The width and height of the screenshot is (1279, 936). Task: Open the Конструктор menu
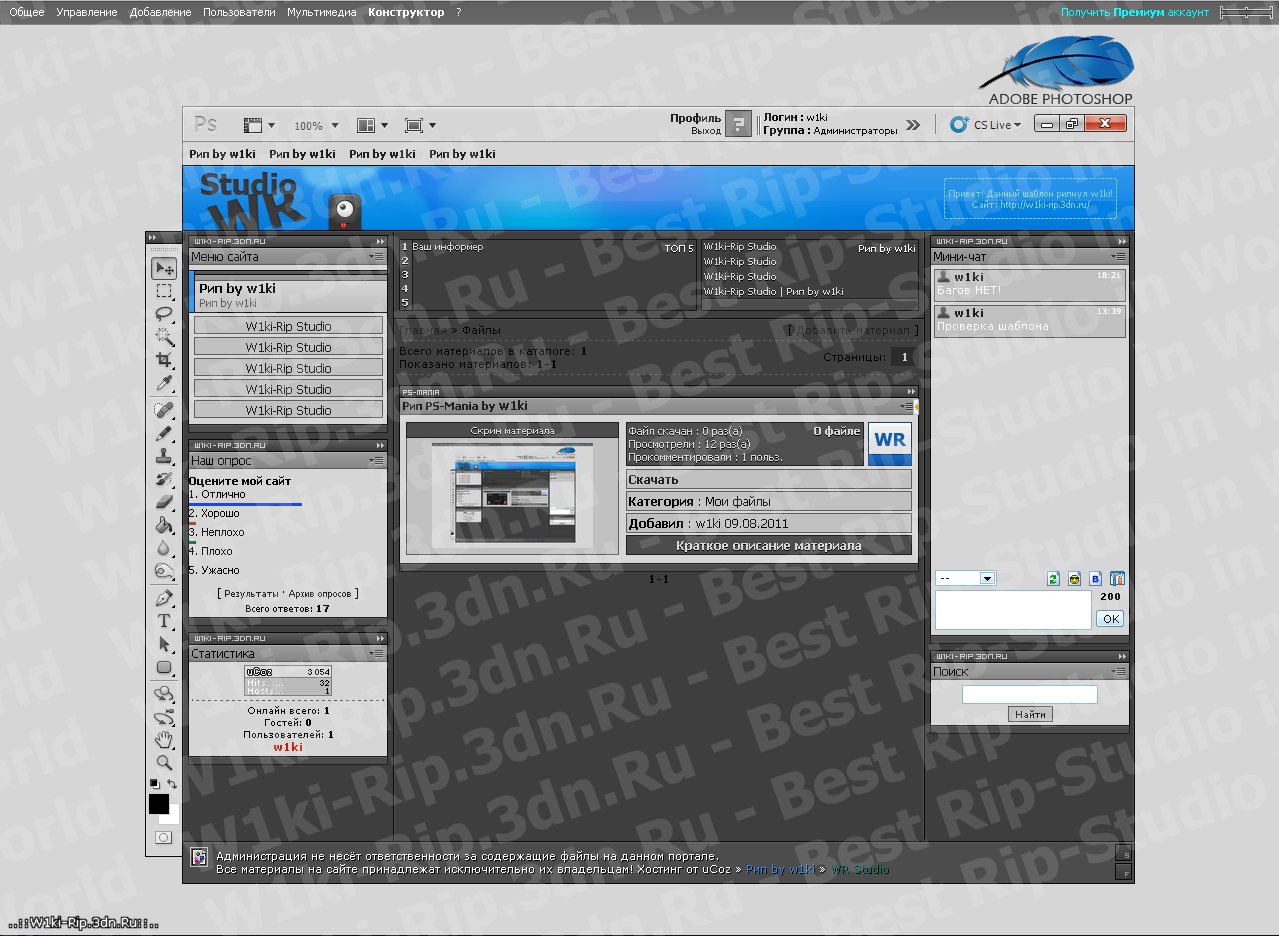click(x=406, y=12)
